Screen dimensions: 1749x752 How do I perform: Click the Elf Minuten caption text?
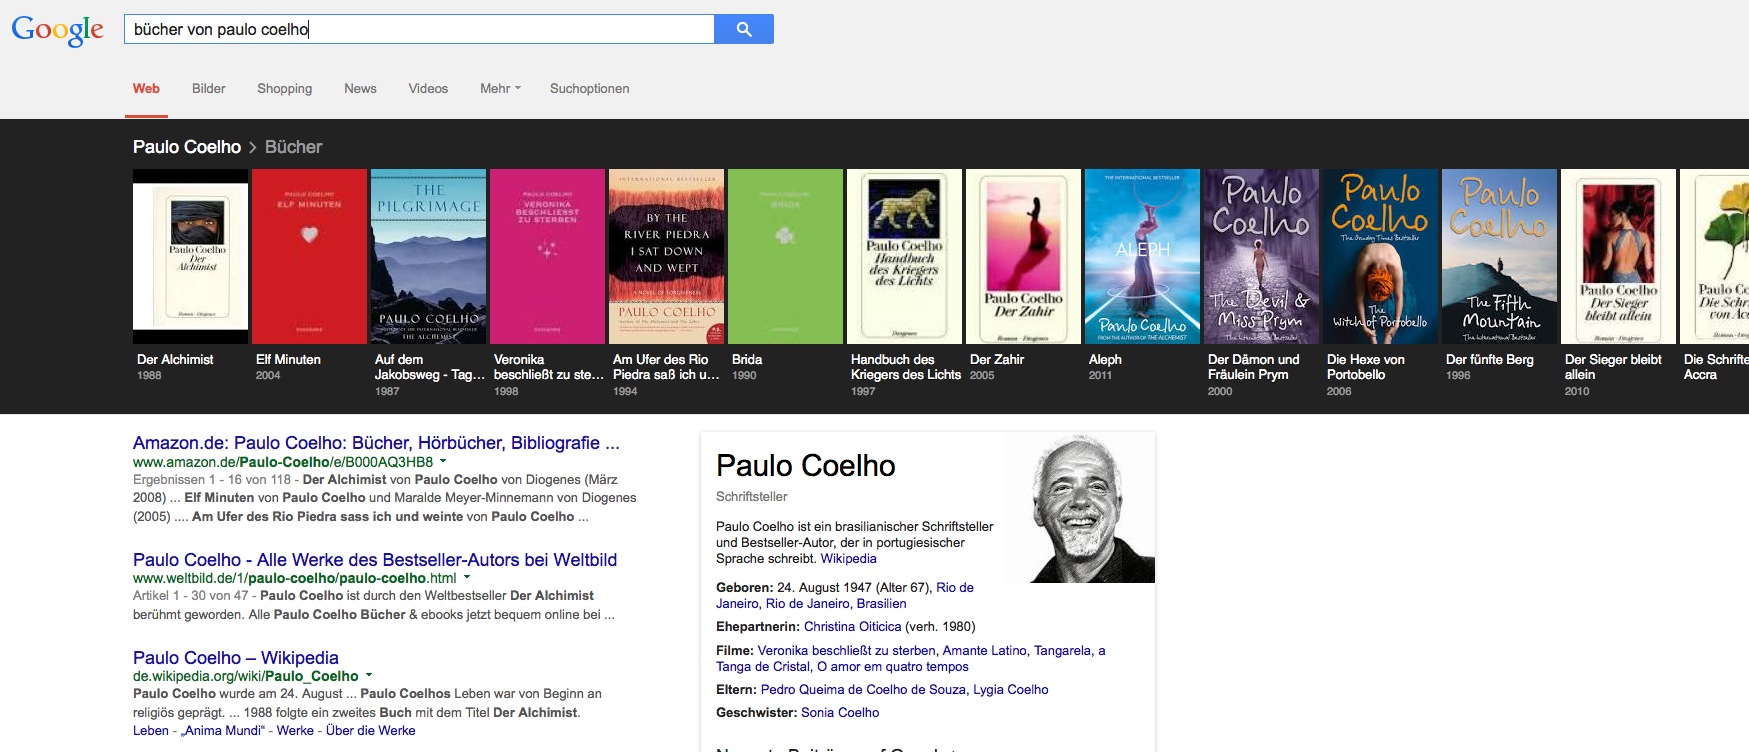point(288,359)
